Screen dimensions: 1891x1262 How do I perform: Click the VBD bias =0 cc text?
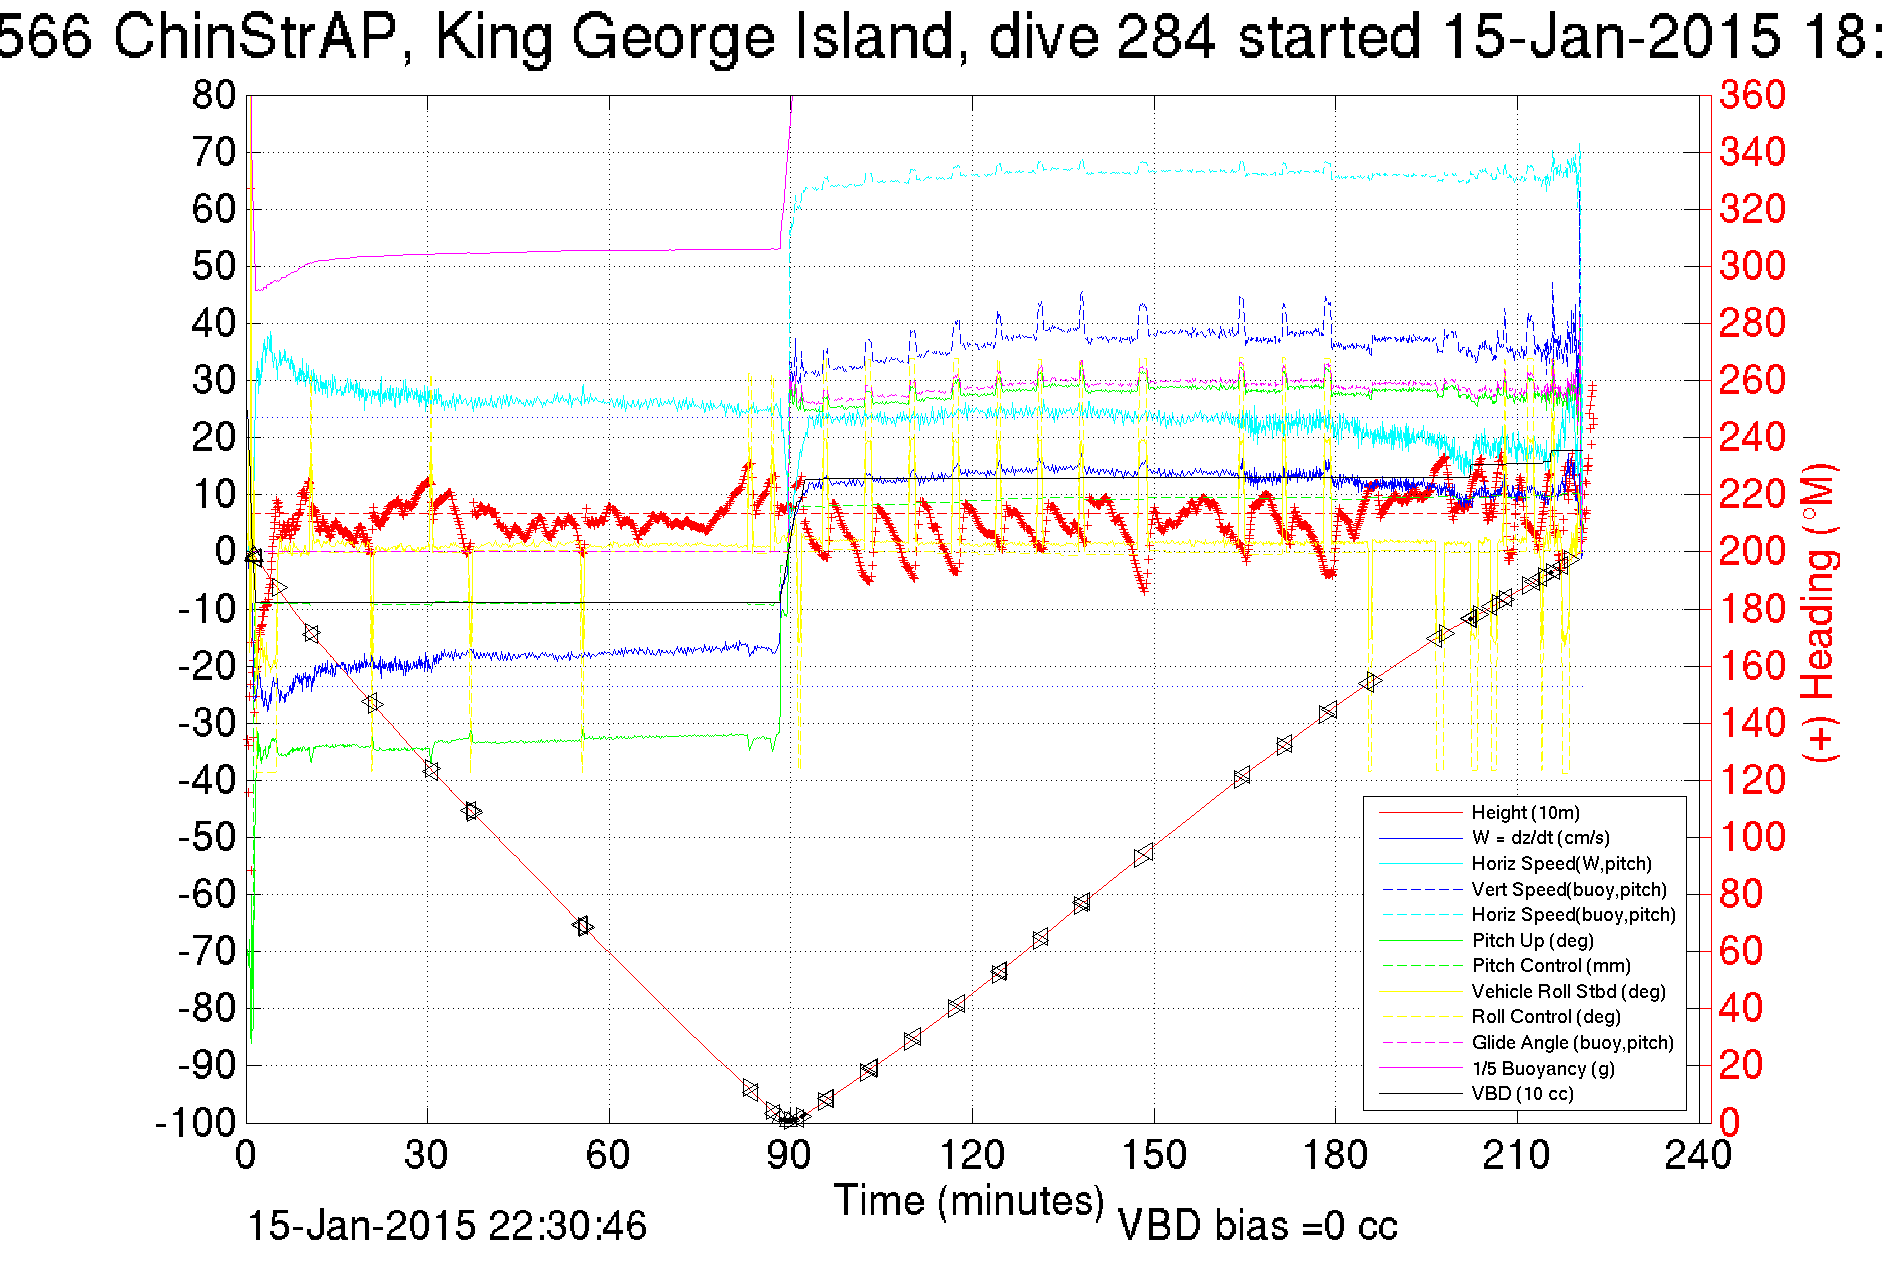tap(1257, 1226)
